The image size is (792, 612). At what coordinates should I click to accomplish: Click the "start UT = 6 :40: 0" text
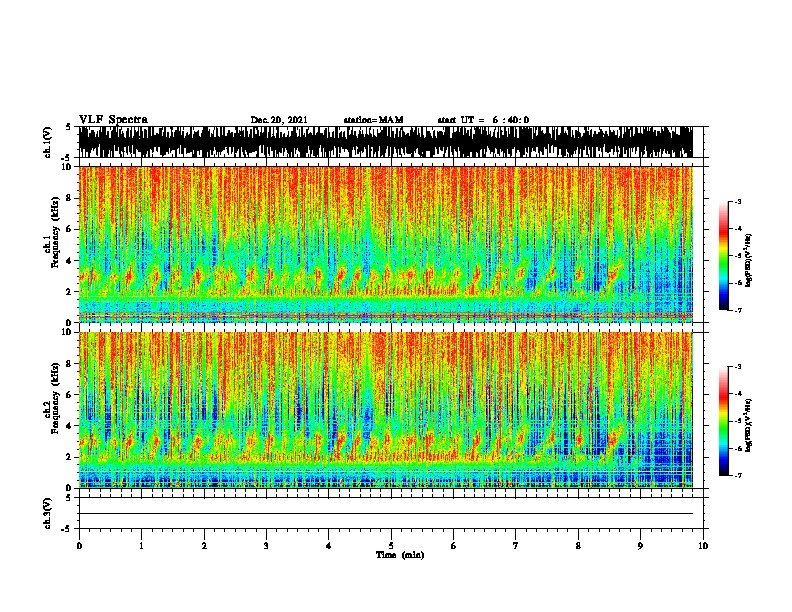(x=483, y=120)
